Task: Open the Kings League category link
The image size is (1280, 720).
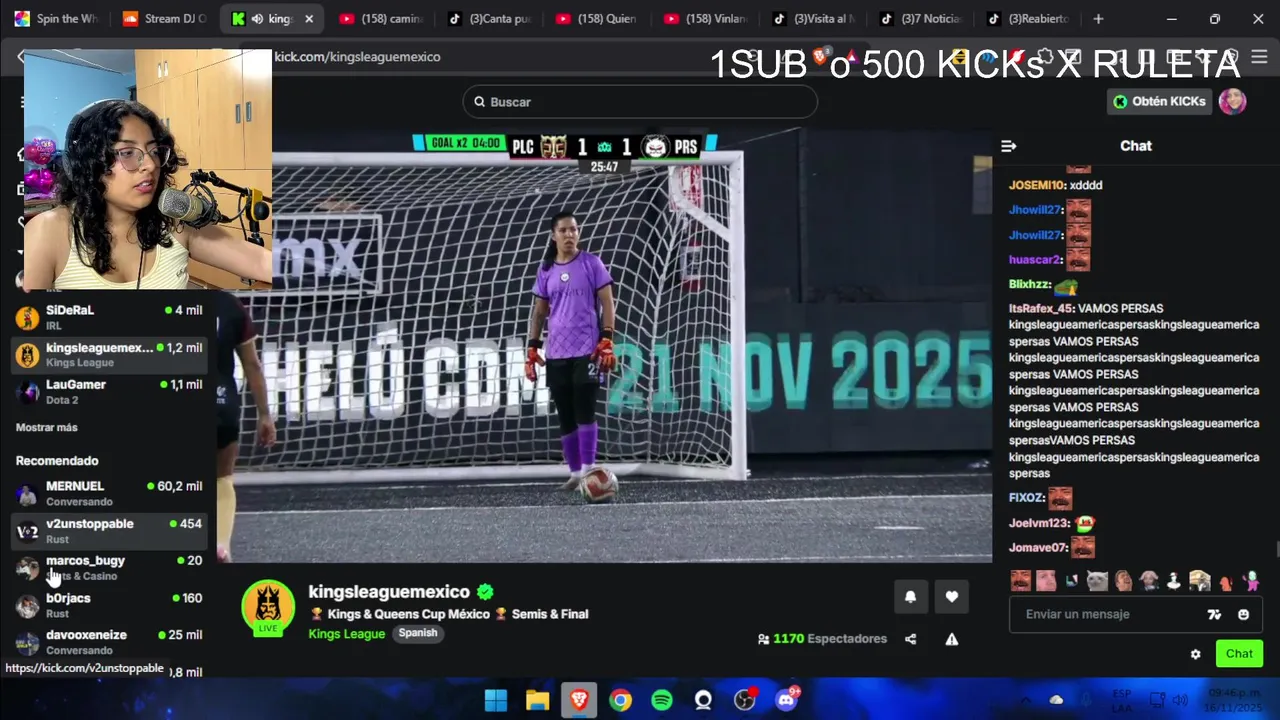Action: pyautogui.click(x=346, y=634)
